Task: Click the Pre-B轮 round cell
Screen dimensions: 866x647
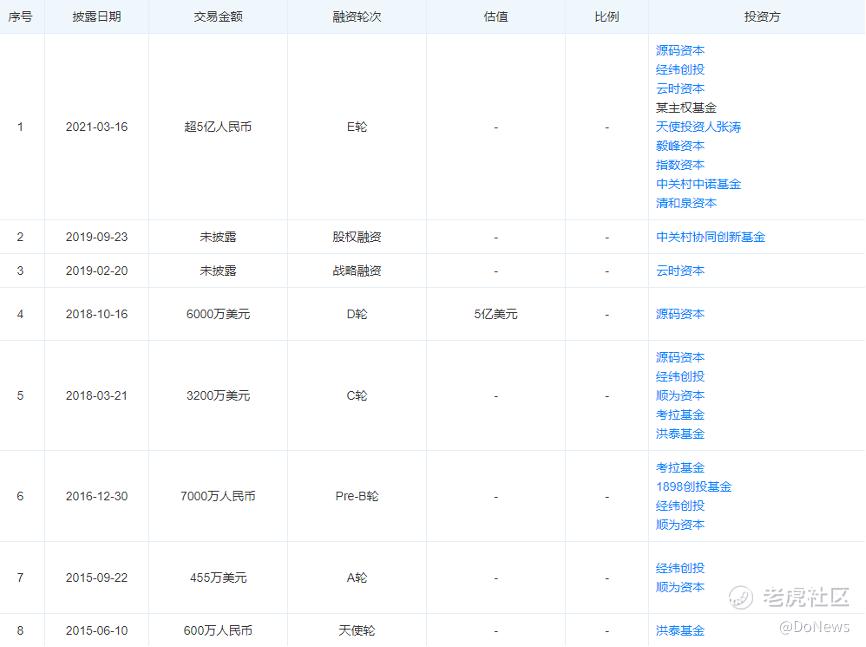Action: [357, 496]
